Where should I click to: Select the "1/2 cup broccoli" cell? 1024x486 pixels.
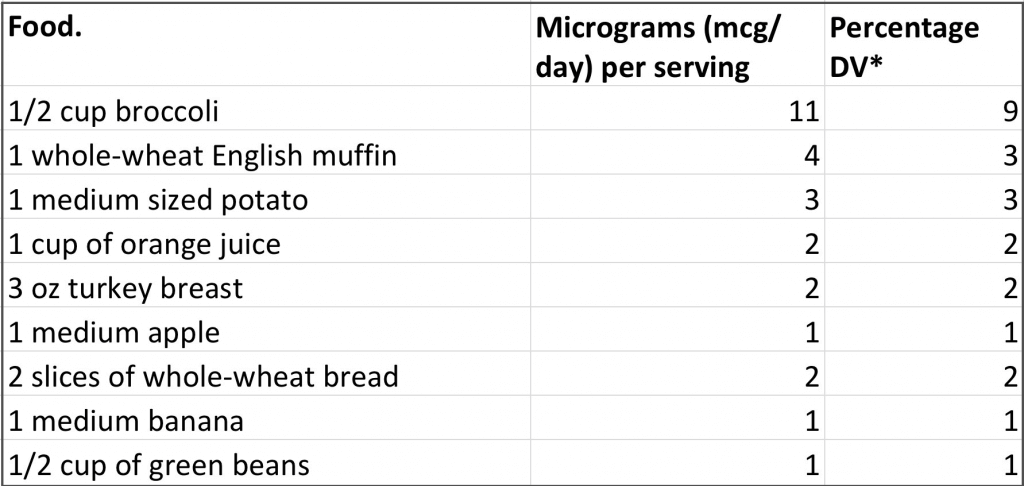tap(265, 109)
